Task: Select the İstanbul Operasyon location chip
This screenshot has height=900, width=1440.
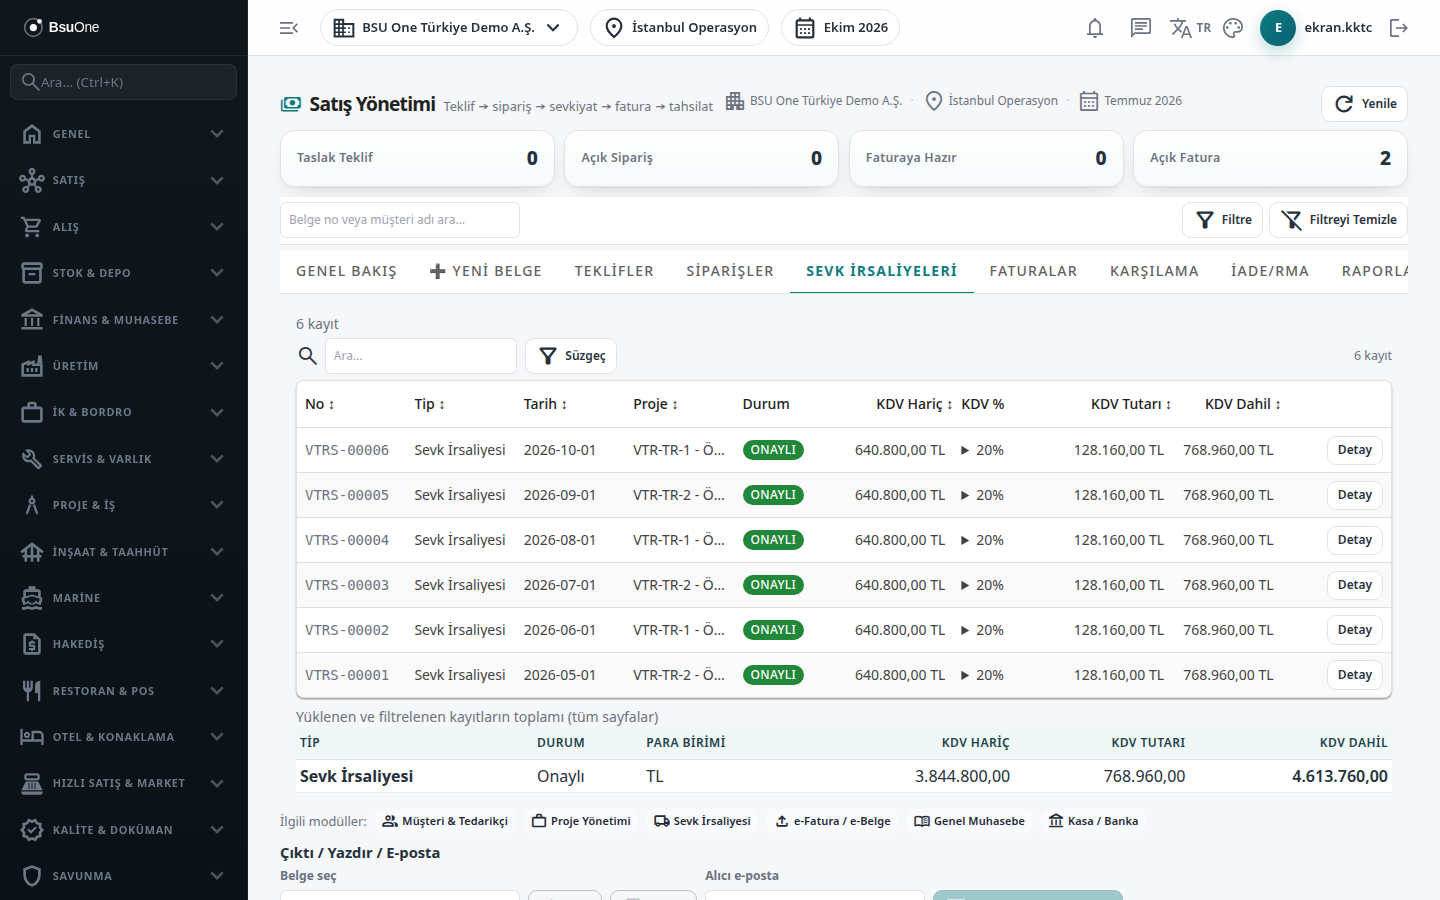Action: click(x=680, y=28)
